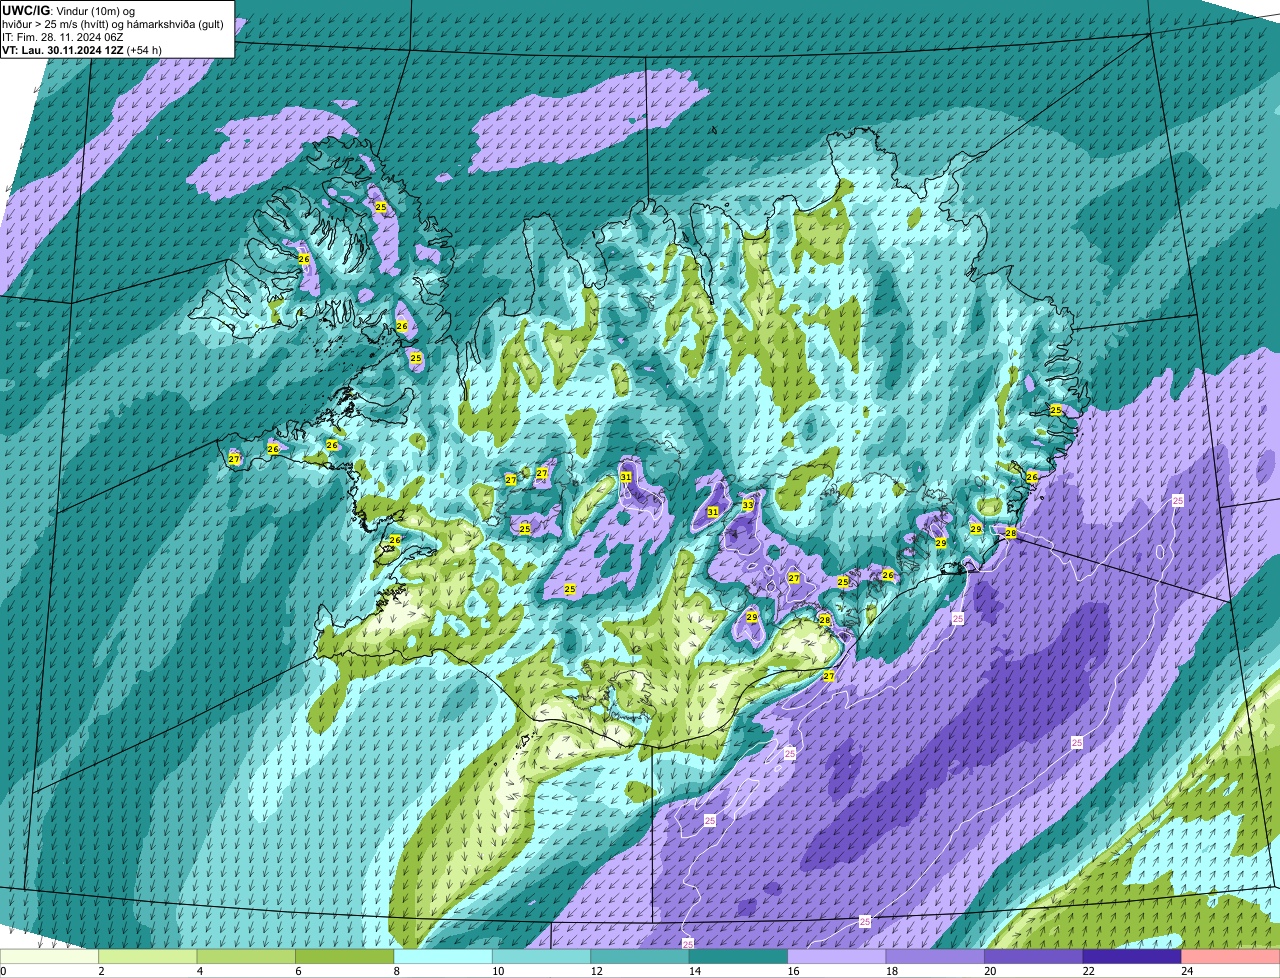Click the legend tick label "14"

(x=694, y=971)
